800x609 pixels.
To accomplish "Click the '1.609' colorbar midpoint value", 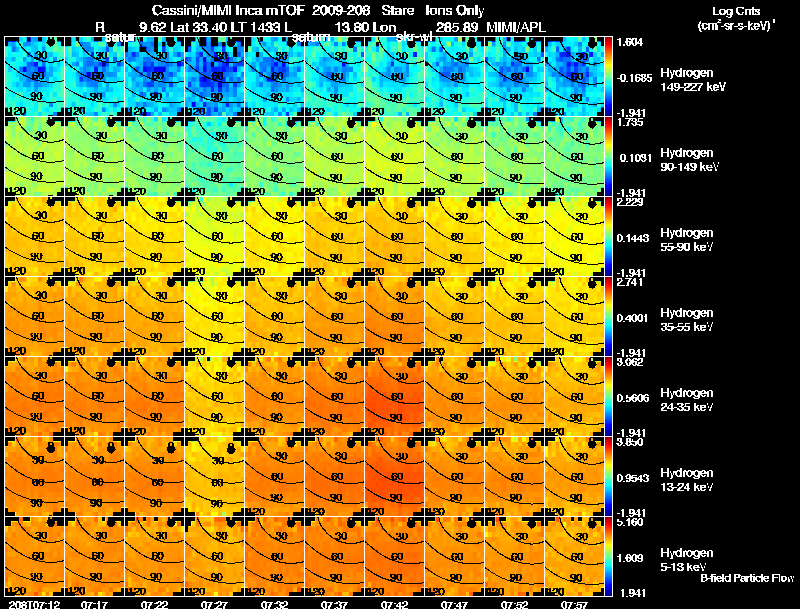I will (630, 559).
